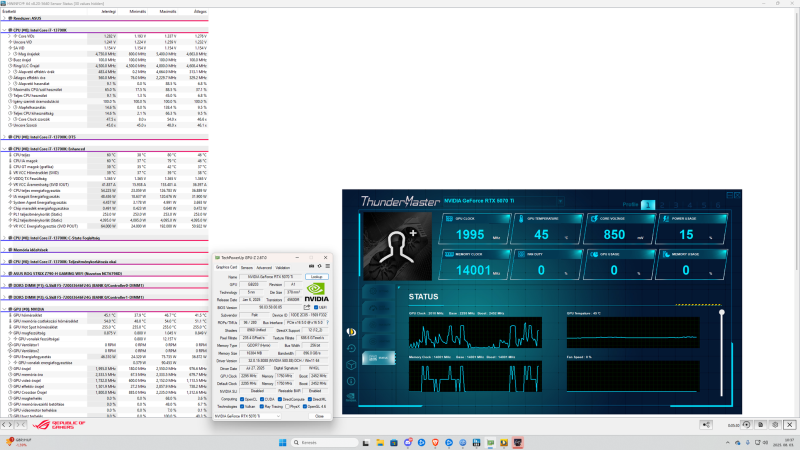This screenshot has height=450, width=800.
Task: Toggle the UEFI checkbox in GPU-Z
Action: [x=316, y=307]
